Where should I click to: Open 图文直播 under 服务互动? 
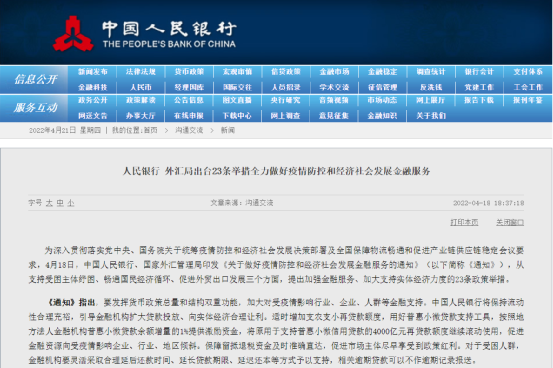tap(237, 100)
